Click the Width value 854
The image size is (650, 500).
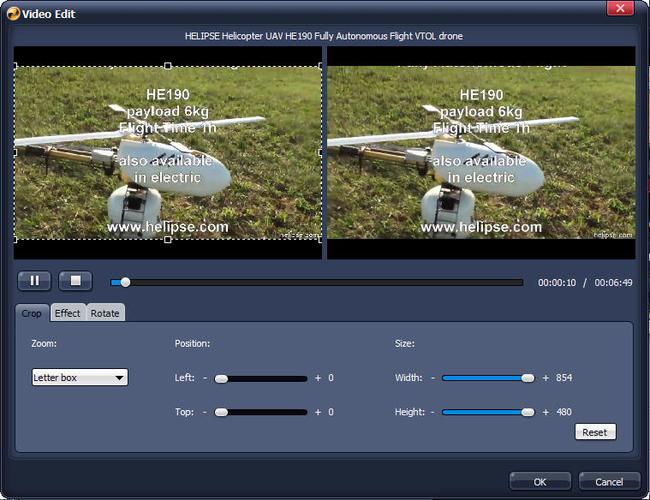[x=564, y=378]
